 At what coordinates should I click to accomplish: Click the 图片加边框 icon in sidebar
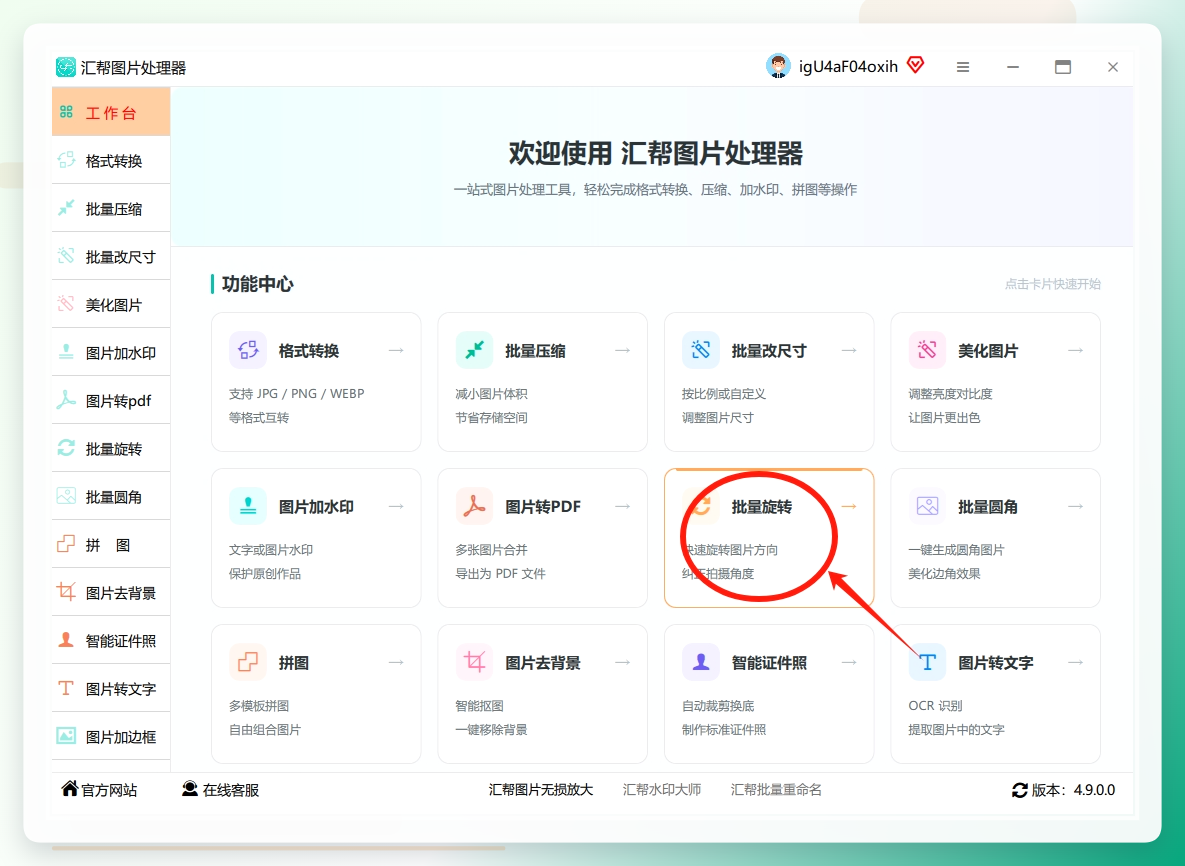67,736
